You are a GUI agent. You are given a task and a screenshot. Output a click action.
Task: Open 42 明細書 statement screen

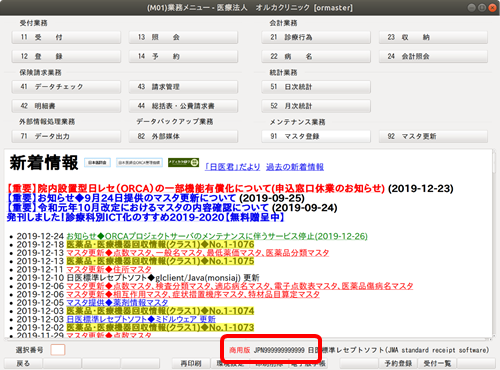(x=66, y=106)
